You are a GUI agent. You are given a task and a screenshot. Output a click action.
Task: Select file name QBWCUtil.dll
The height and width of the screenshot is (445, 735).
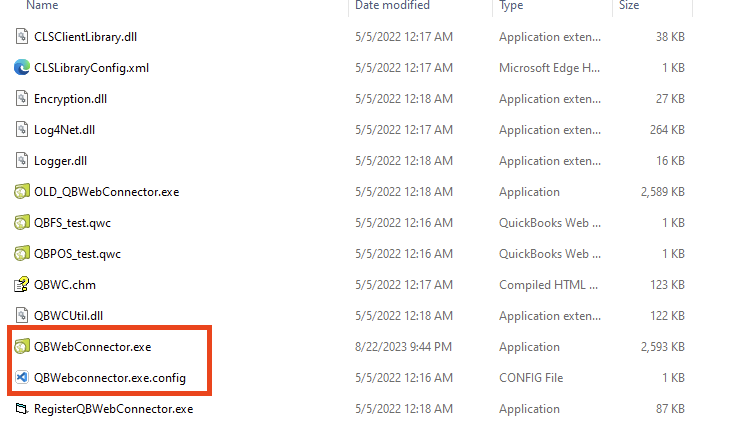coord(68,316)
